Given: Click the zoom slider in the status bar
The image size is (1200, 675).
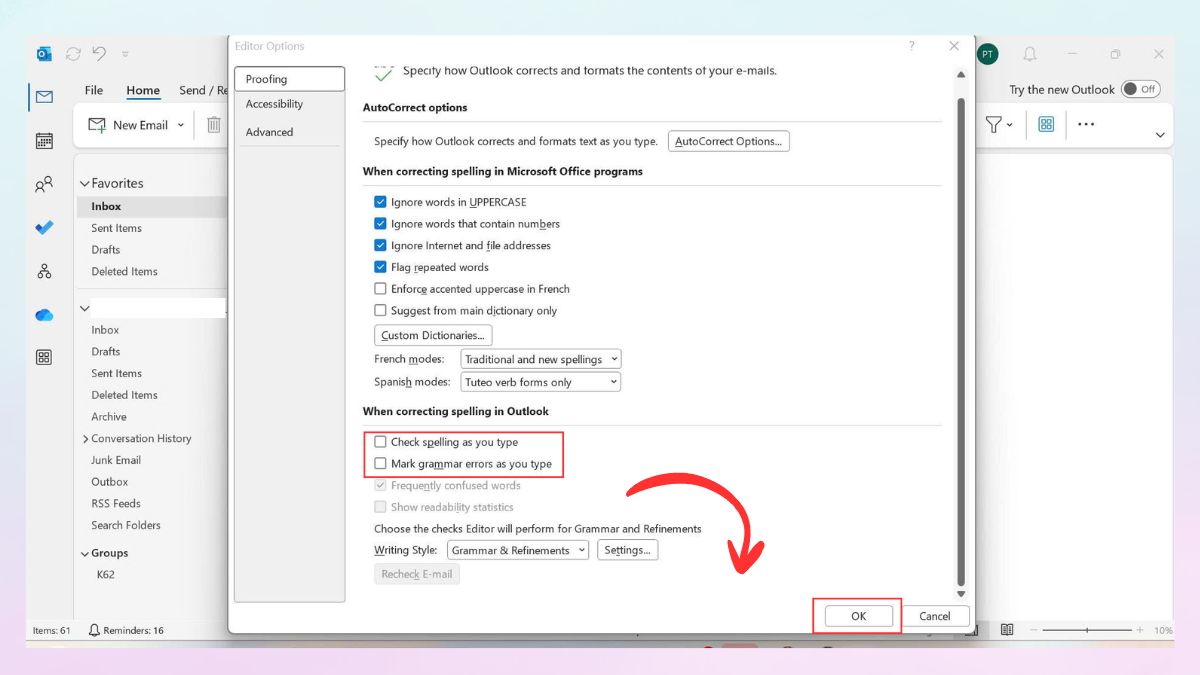Looking at the screenshot, I should (x=1087, y=630).
